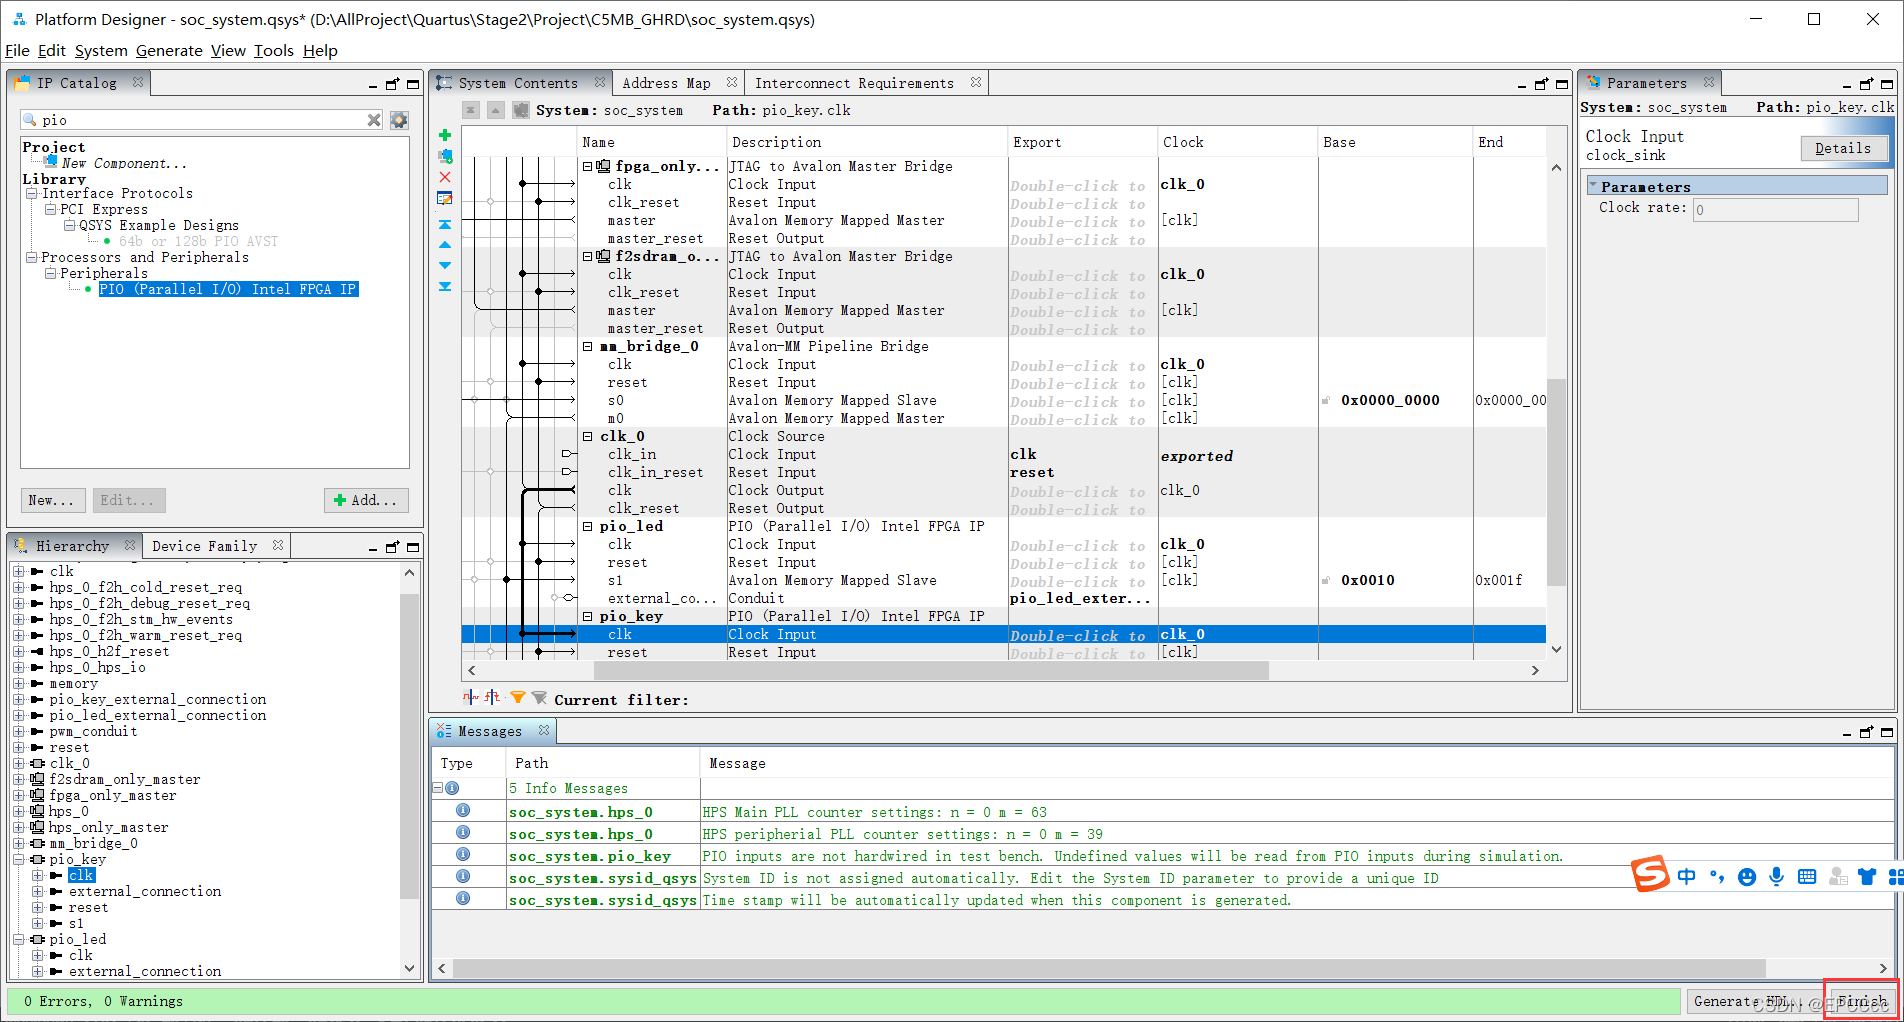1904x1022 pixels.
Task: Collapse Interface Protocols in IP Catalog library
Action: (31, 193)
